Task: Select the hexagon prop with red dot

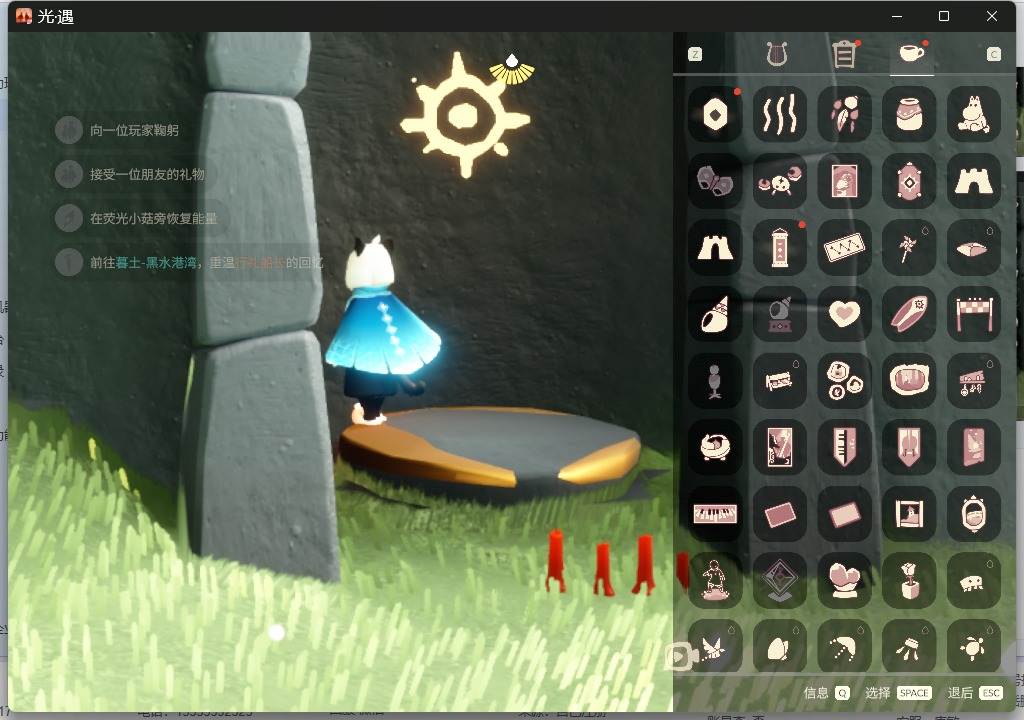Action: (715, 115)
